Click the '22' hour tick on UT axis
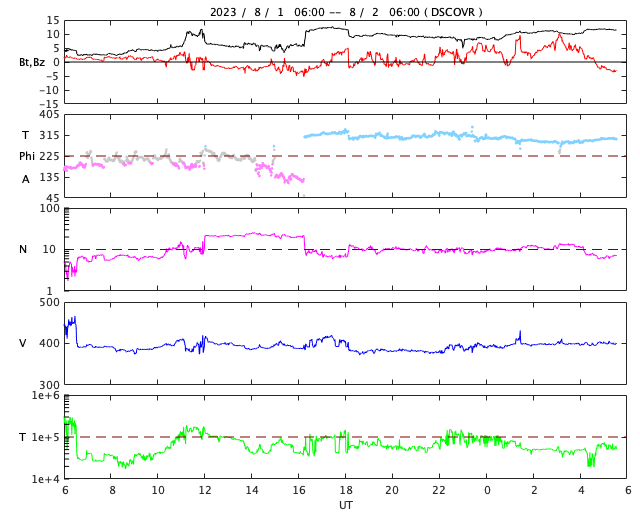 point(440,490)
